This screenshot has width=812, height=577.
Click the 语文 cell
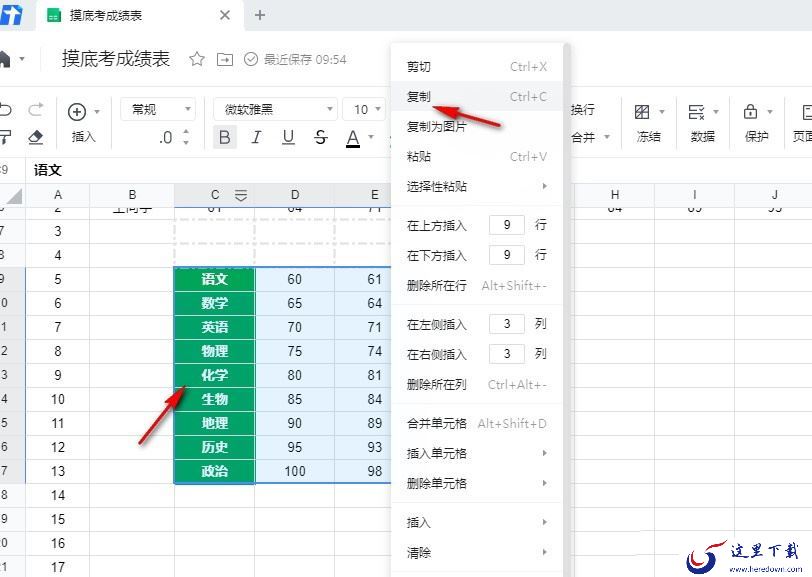tap(214, 279)
